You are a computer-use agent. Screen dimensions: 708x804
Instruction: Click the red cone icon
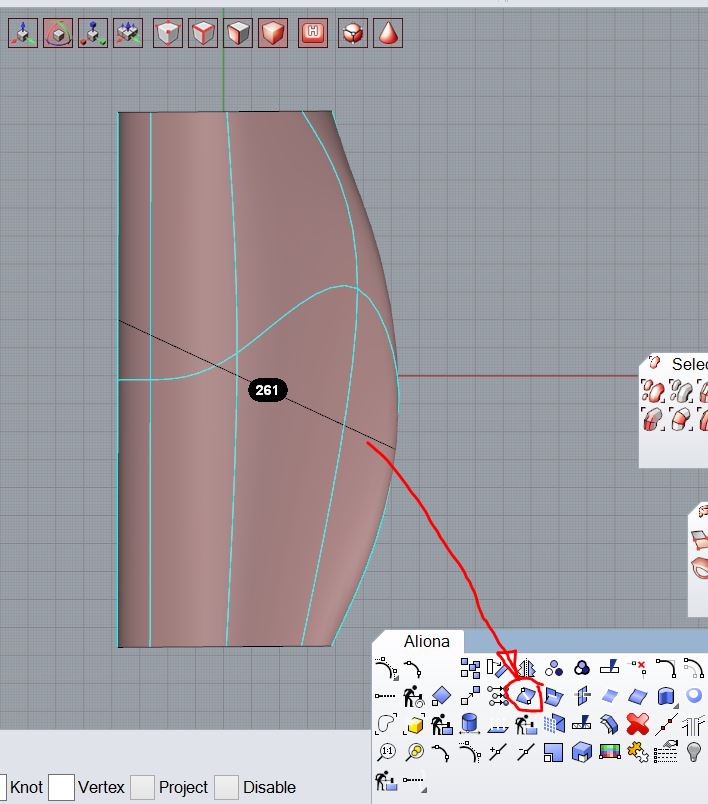[x=388, y=33]
